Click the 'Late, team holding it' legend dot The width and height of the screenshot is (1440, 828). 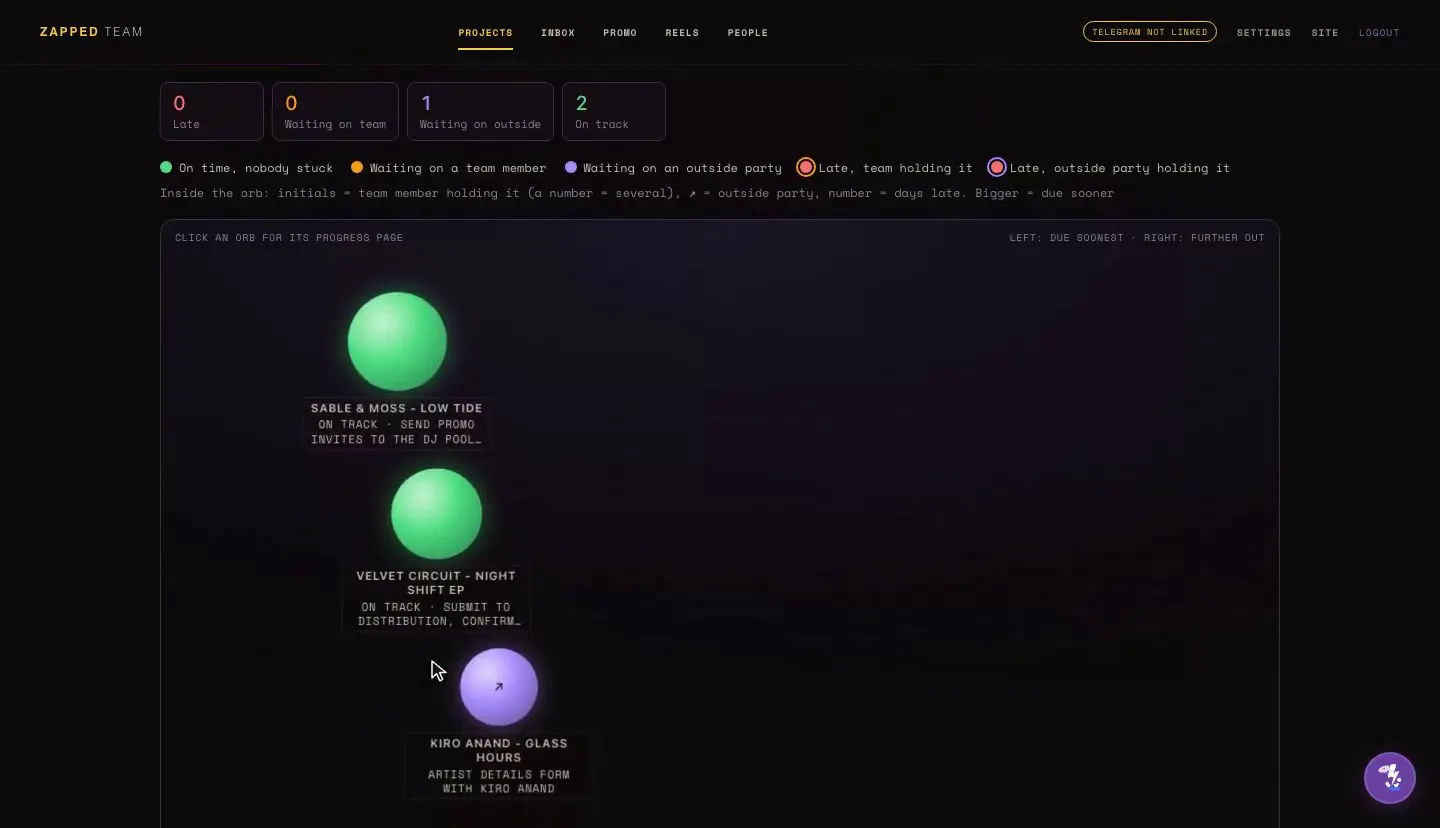coord(806,167)
